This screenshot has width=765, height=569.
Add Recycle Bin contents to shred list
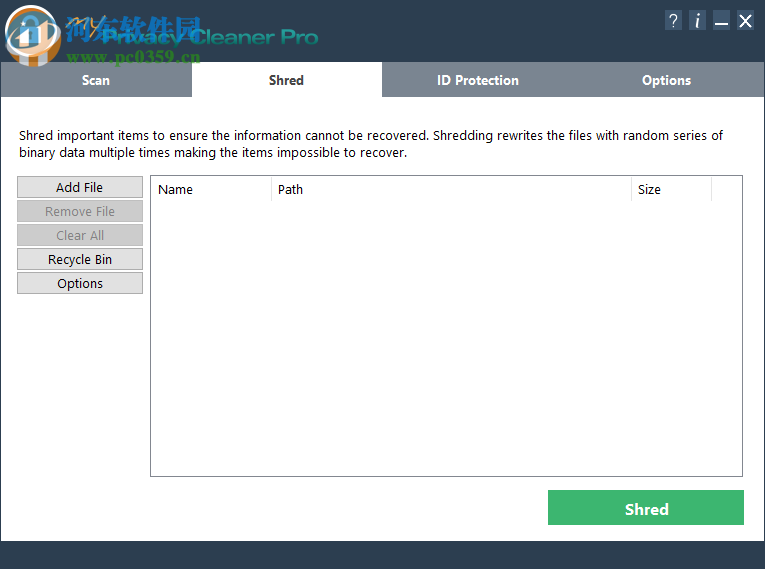tap(80, 259)
